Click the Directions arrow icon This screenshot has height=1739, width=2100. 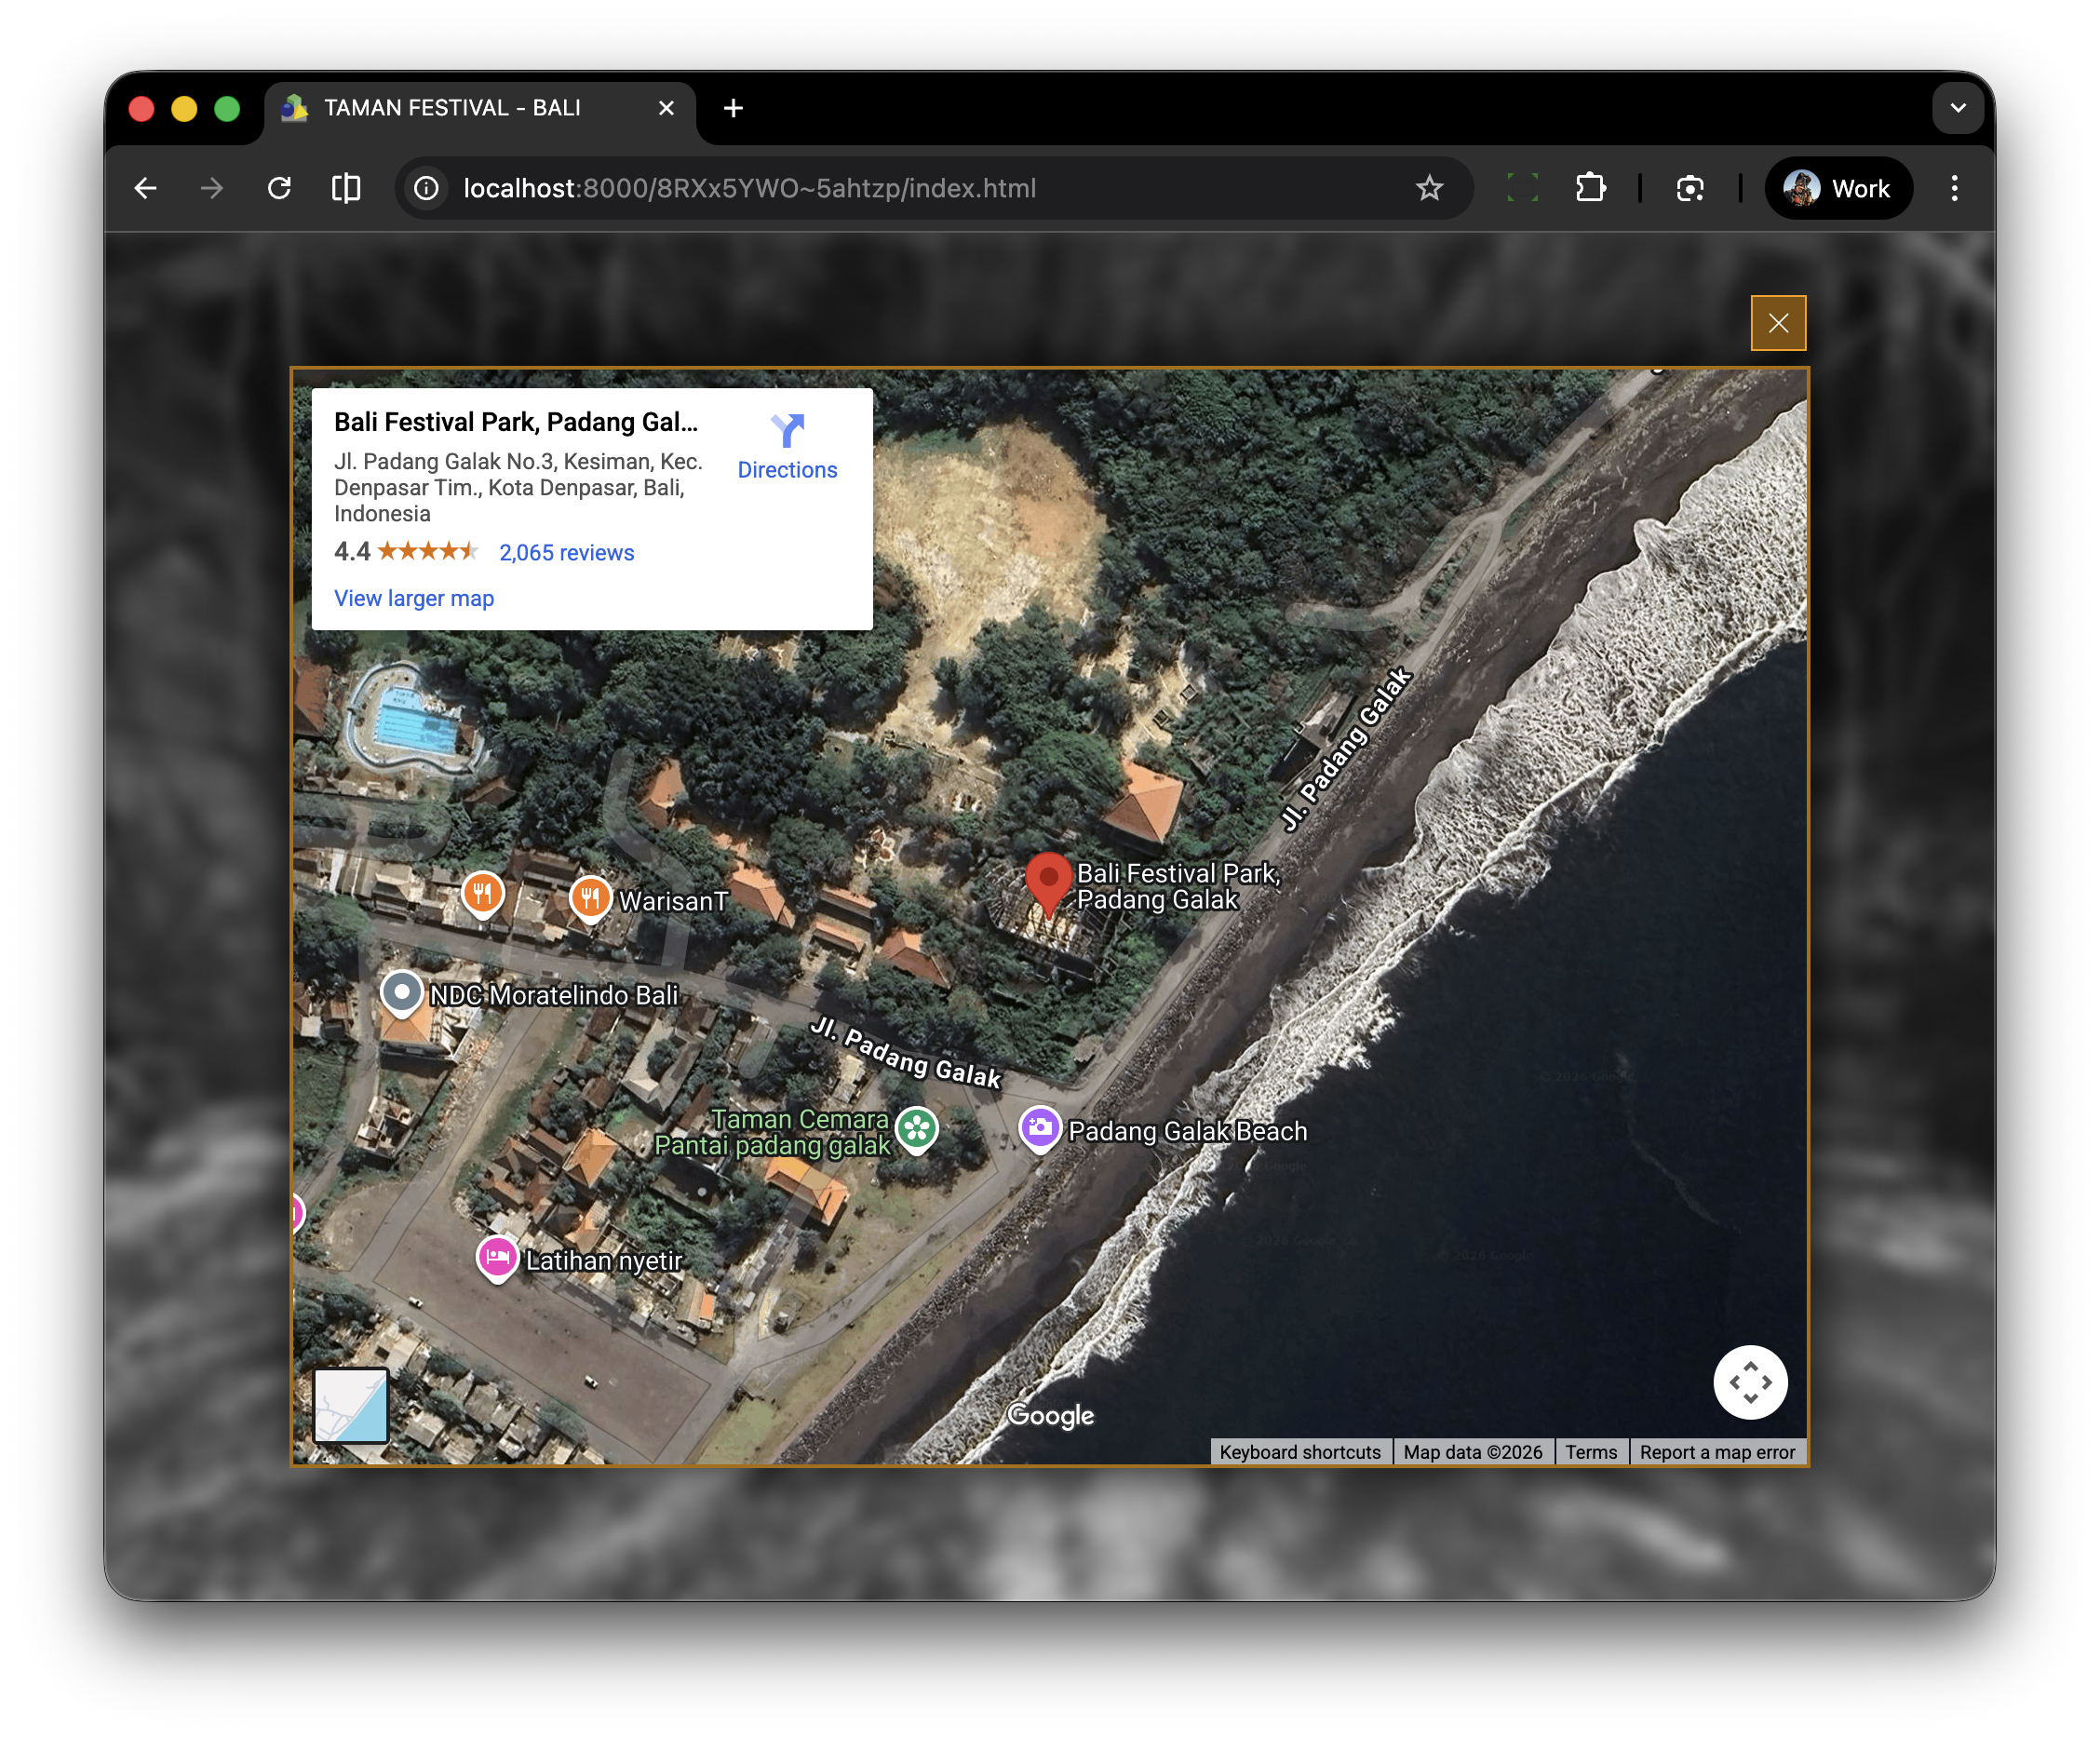click(787, 431)
